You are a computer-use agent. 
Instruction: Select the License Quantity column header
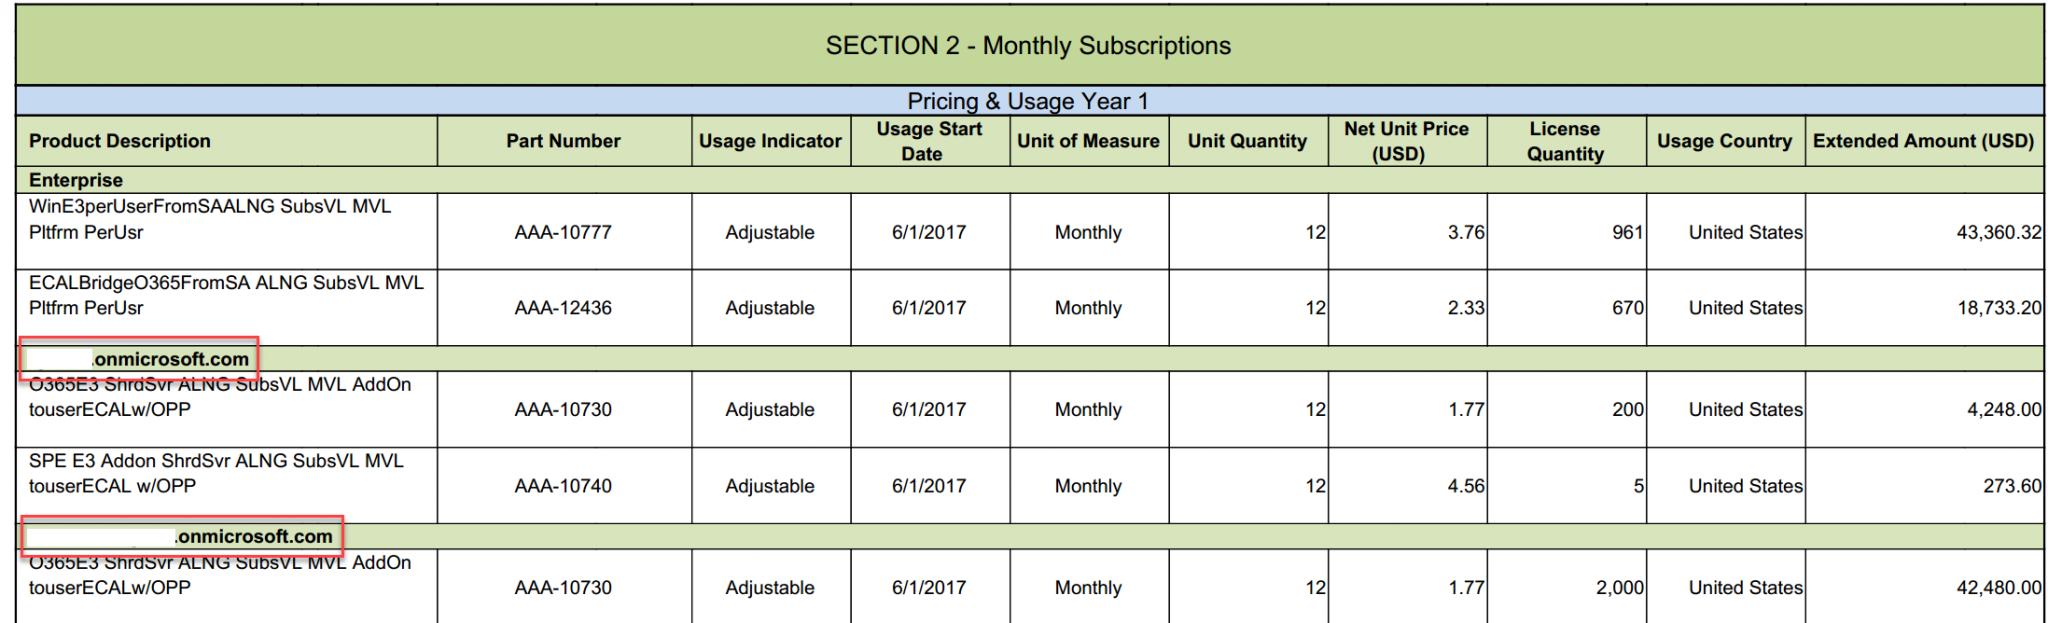pyautogui.click(x=1565, y=141)
